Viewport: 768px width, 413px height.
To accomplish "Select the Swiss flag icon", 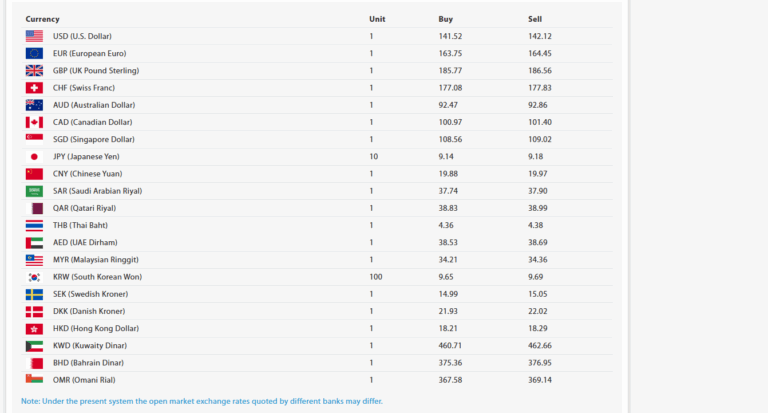I will (x=34, y=88).
